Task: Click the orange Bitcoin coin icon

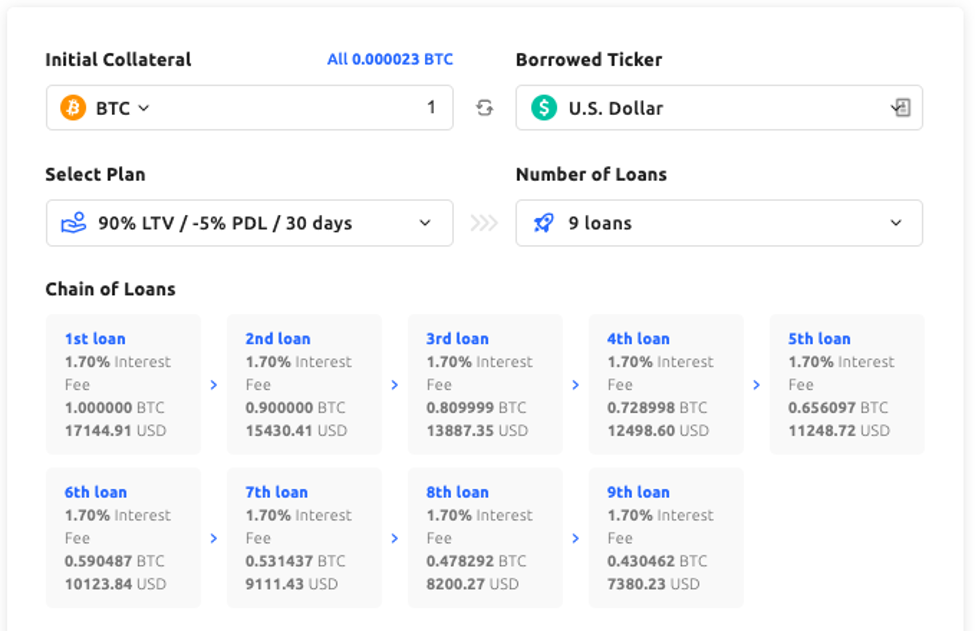Action: click(73, 108)
